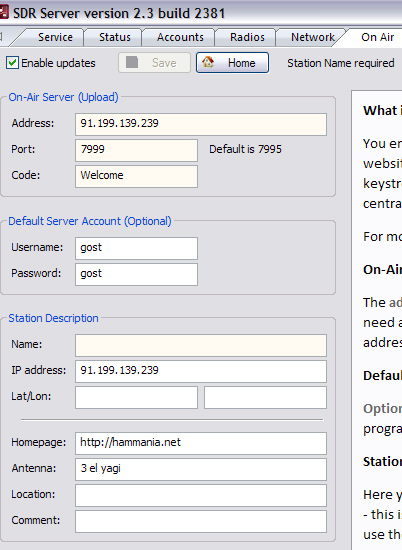Click the SDR Server application icon in title bar
Screen dimensions: 402x550
[x=4, y=13]
